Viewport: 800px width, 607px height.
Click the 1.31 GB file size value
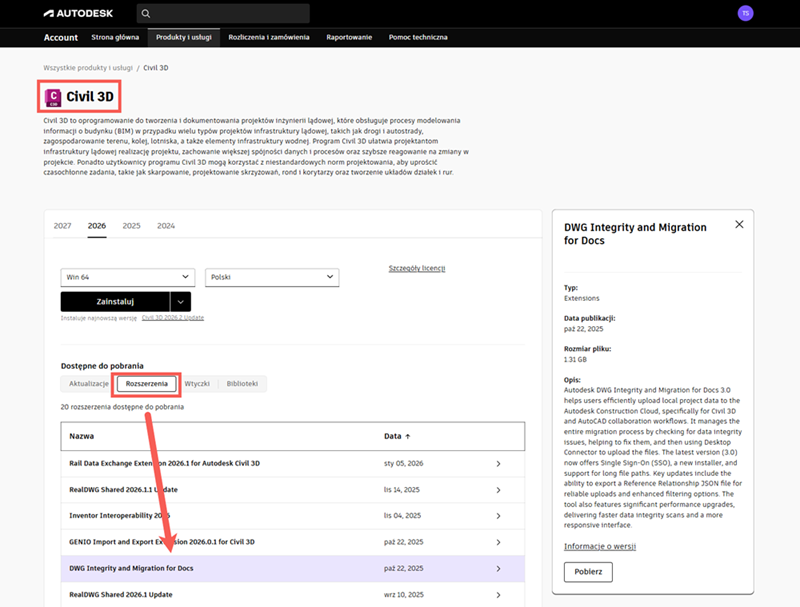pyautogui.click(x=575, y=360)
